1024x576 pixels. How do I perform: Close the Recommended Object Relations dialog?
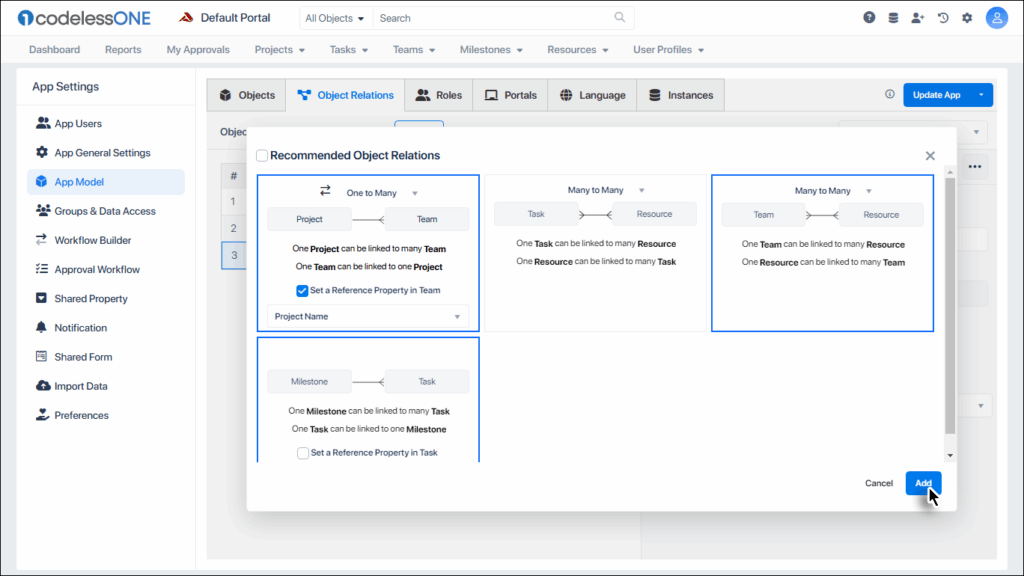[930, 156]
